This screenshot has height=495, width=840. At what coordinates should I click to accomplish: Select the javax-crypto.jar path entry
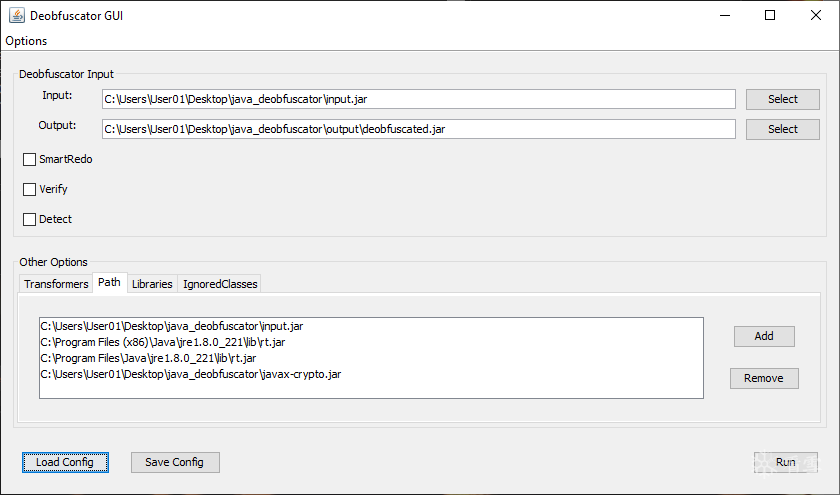(x=191, y=374)
